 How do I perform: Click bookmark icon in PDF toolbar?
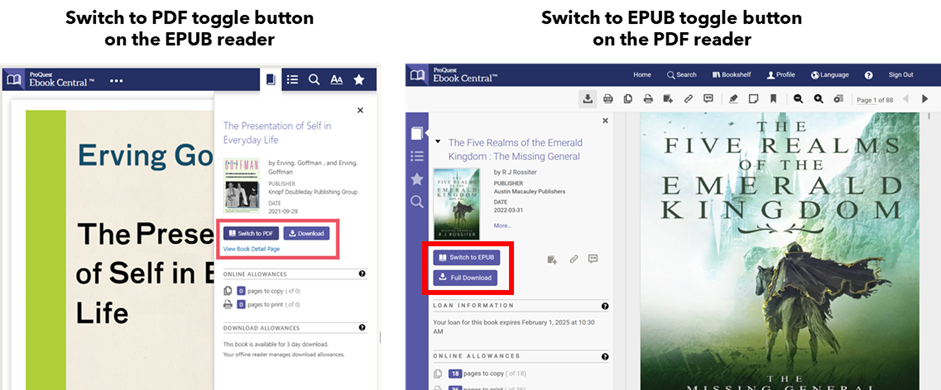(x=773, y=99)
